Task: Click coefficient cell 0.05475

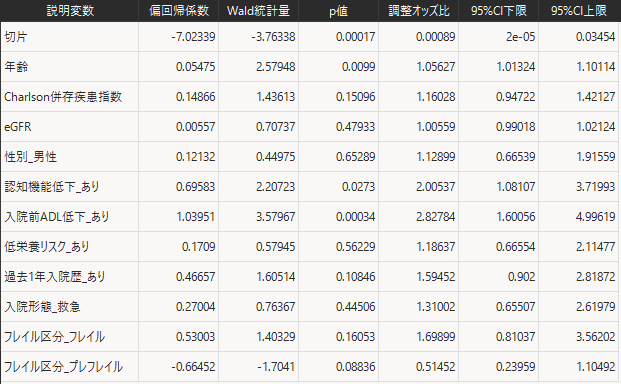Action: (x=179, y=67)
